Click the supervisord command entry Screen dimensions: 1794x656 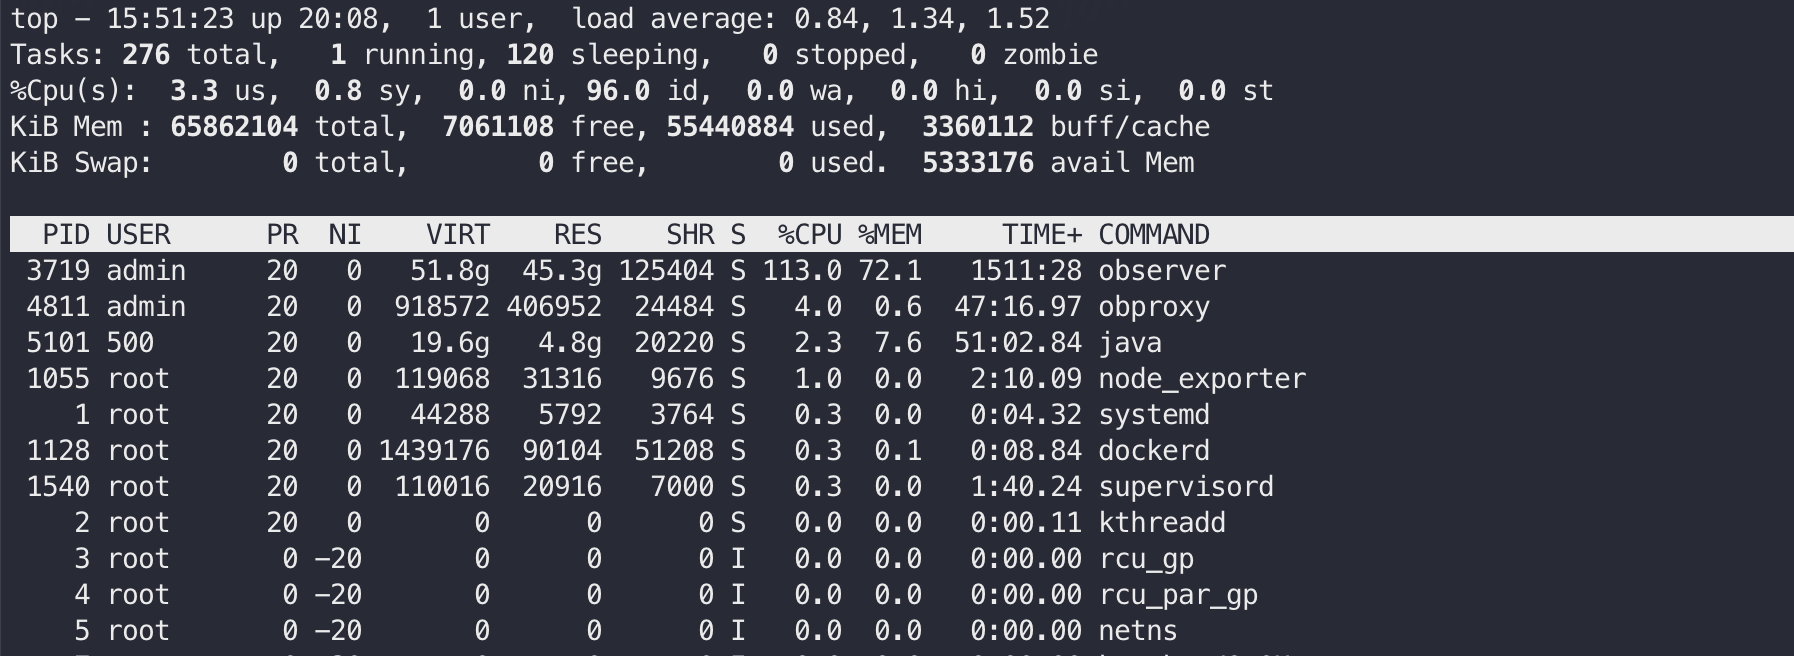[x=1186, y=487]
